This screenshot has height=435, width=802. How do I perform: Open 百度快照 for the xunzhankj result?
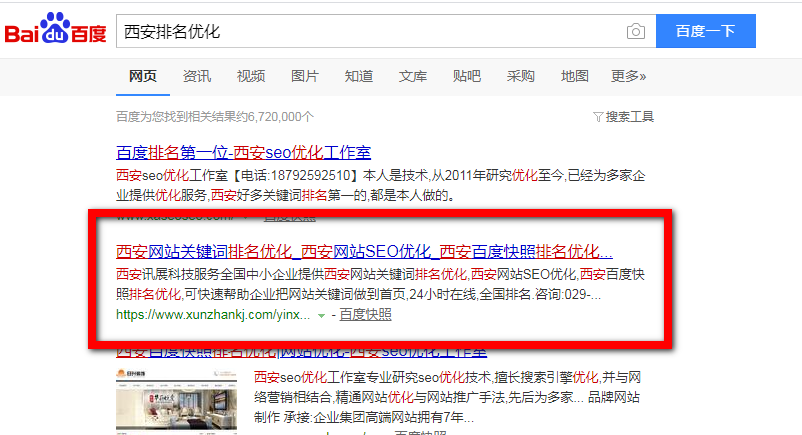[365, 314]
